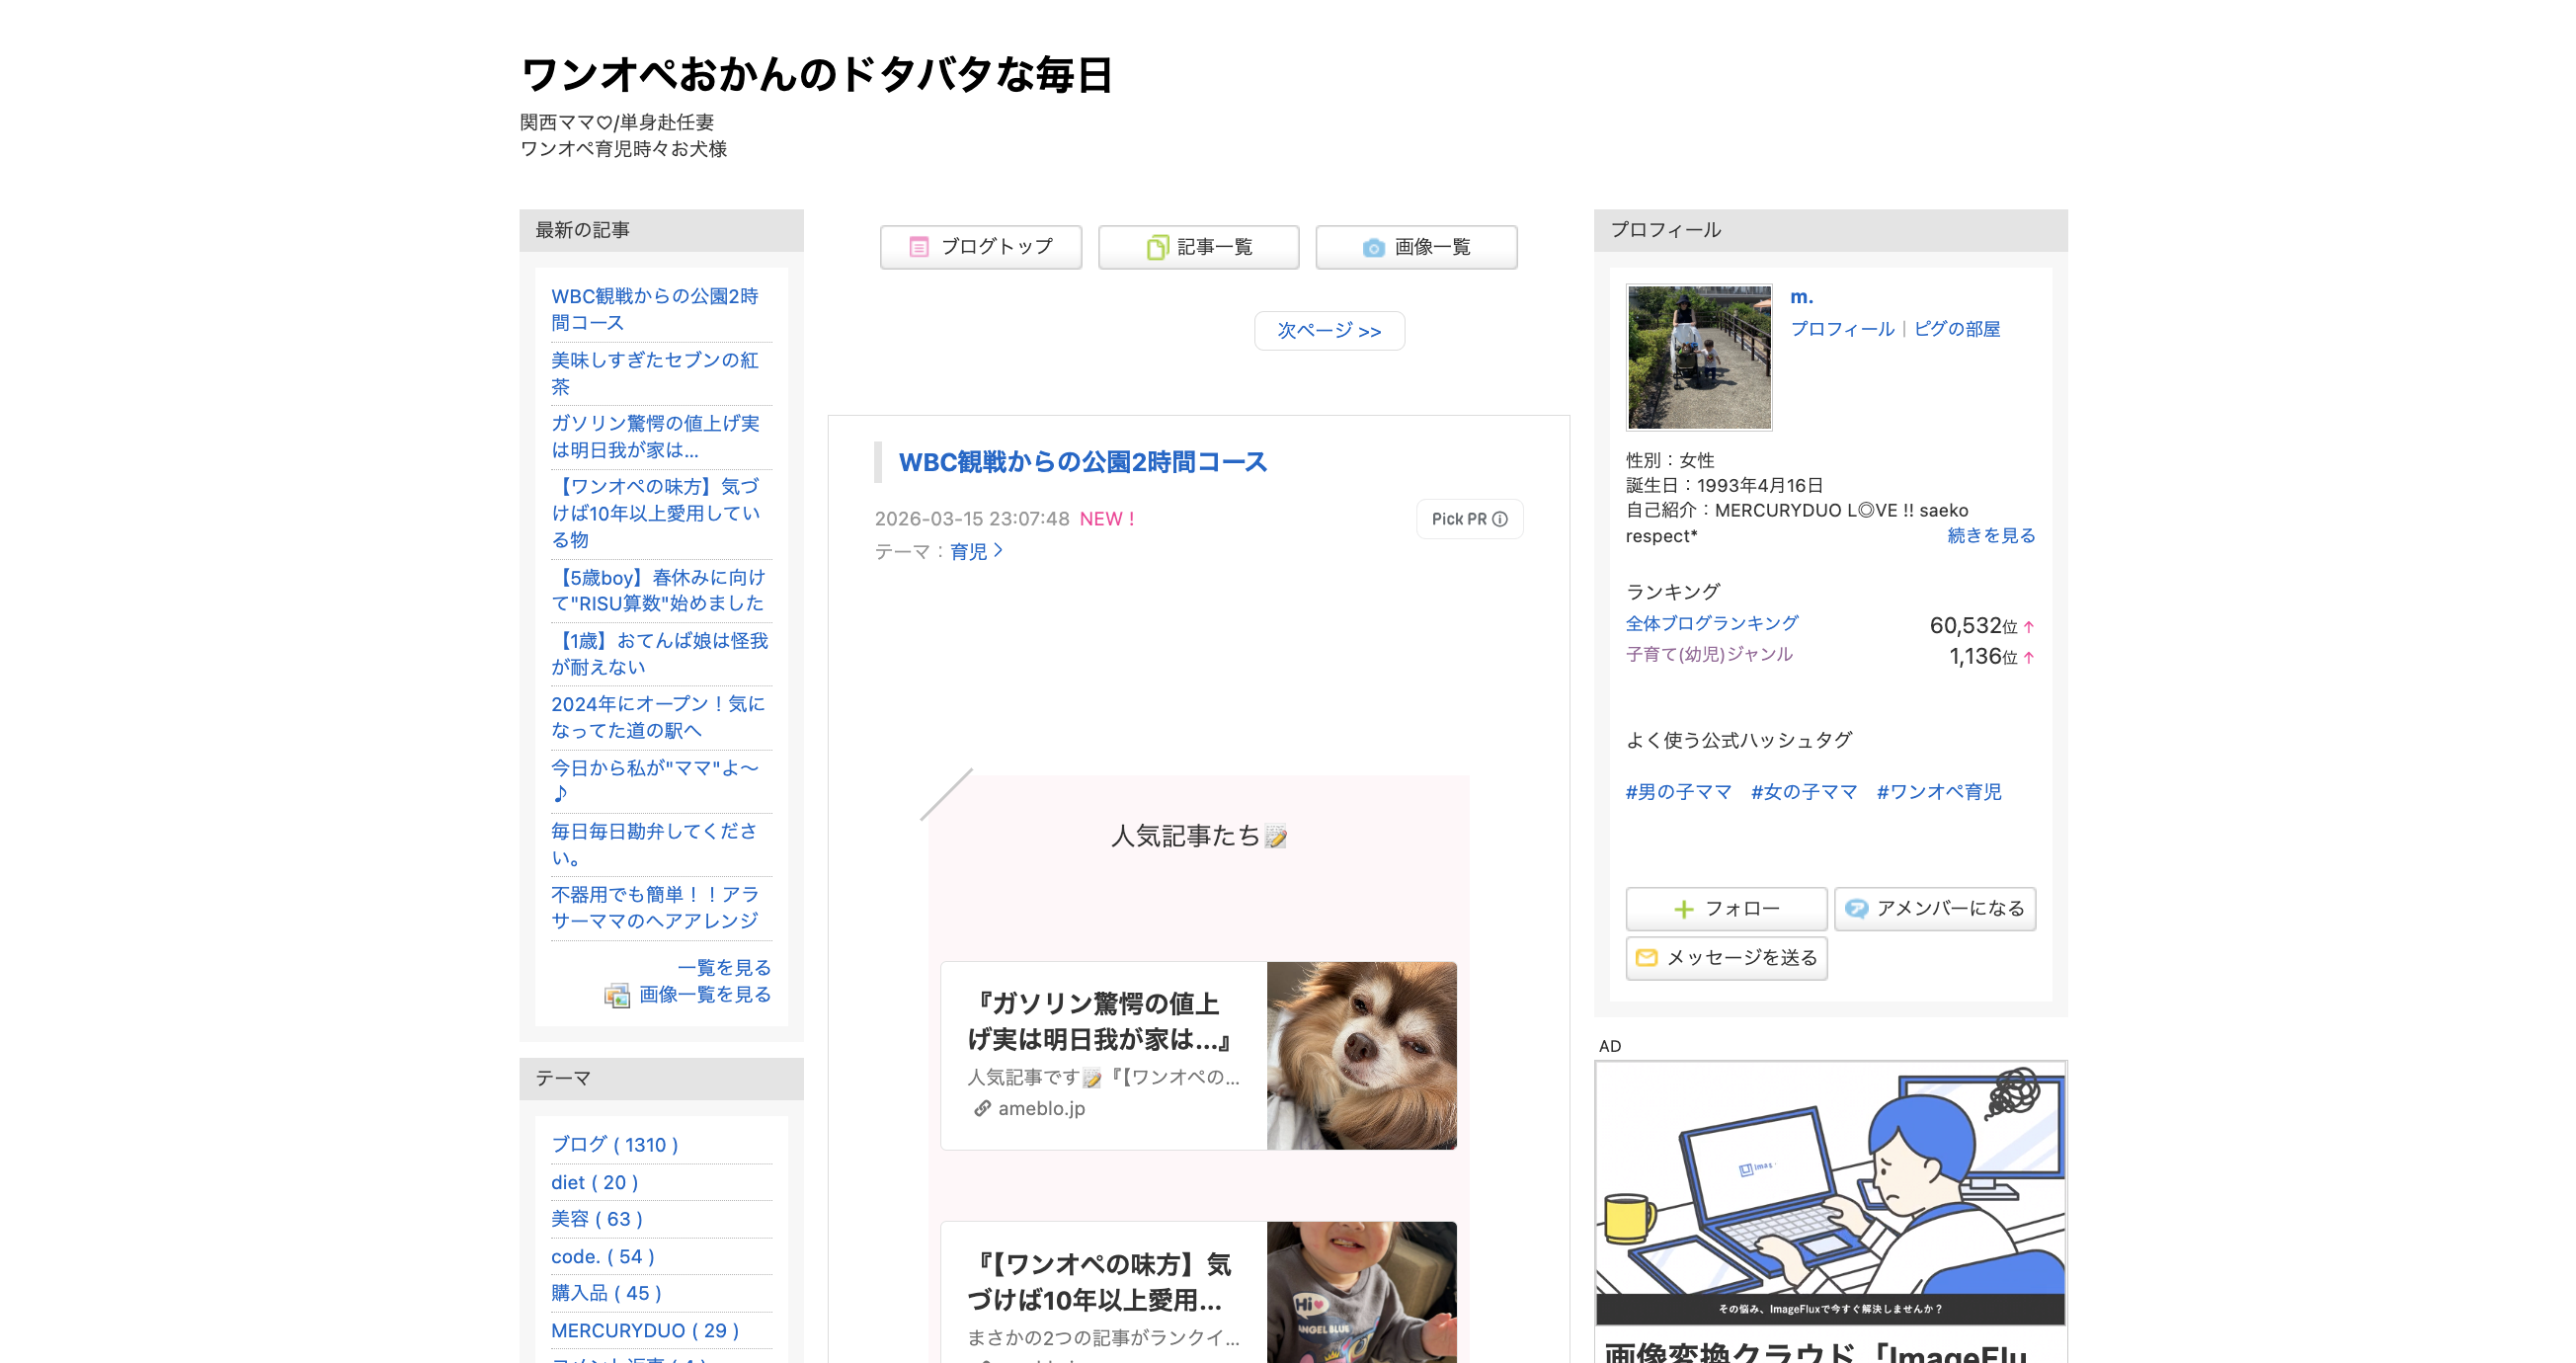Click the info icon beside Pick PR
2576x1363 pixels.
click(x=1500, y=519)
